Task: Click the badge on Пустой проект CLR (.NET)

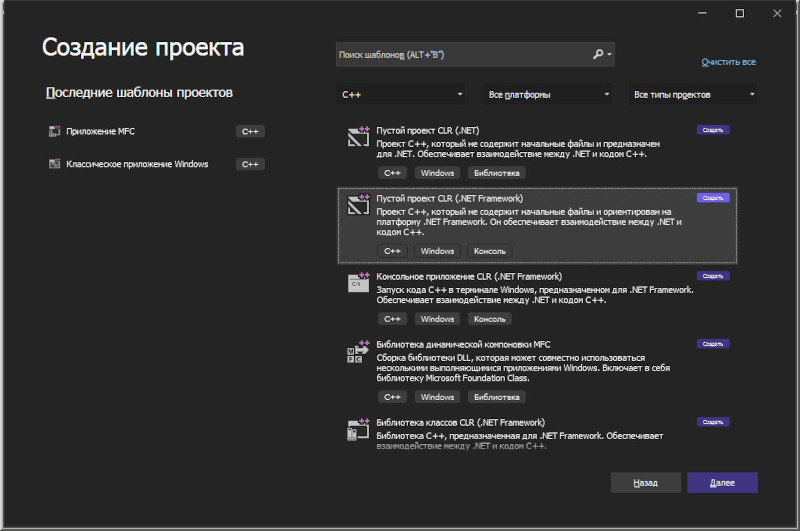Action: 713,130
